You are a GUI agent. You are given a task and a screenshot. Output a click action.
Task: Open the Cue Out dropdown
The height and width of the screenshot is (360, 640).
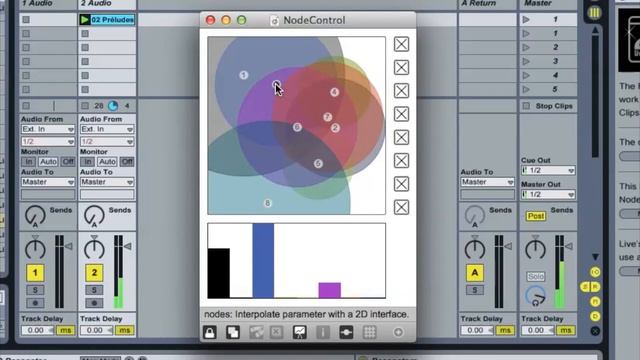click(548, 170)
